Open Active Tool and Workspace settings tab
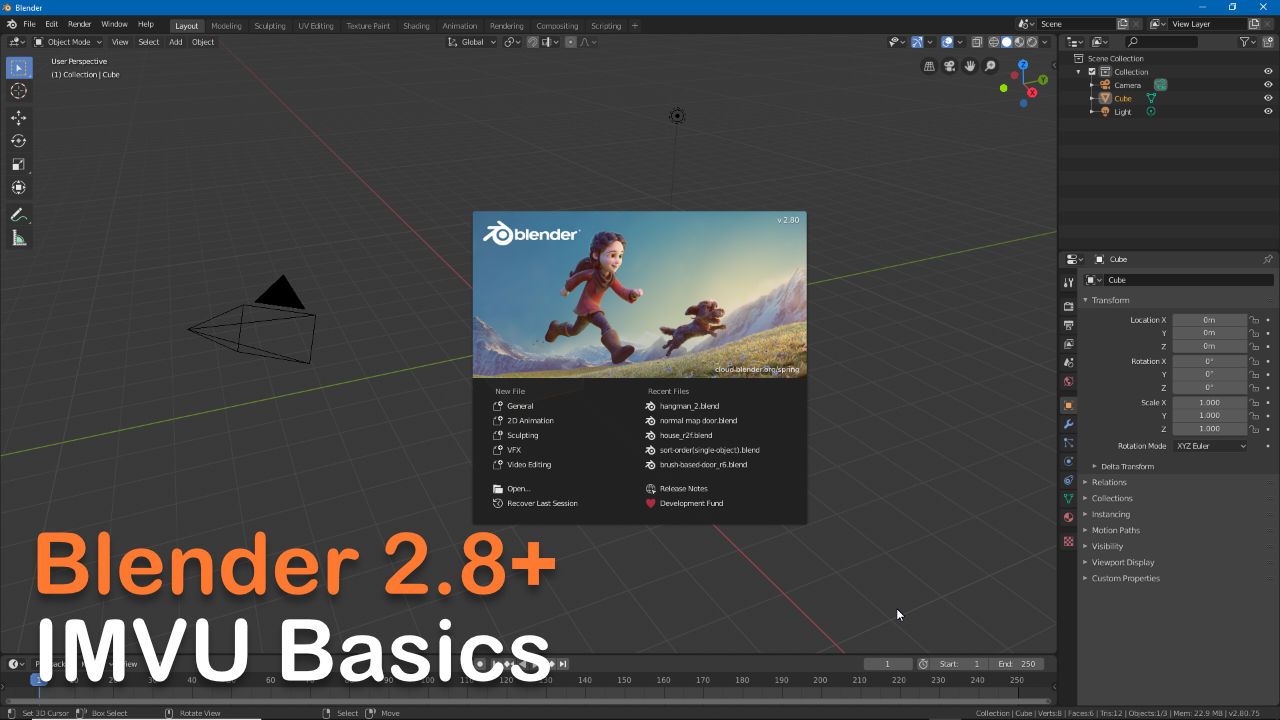The height and width of the screenshot is (720, 1280). [1068, 283]
